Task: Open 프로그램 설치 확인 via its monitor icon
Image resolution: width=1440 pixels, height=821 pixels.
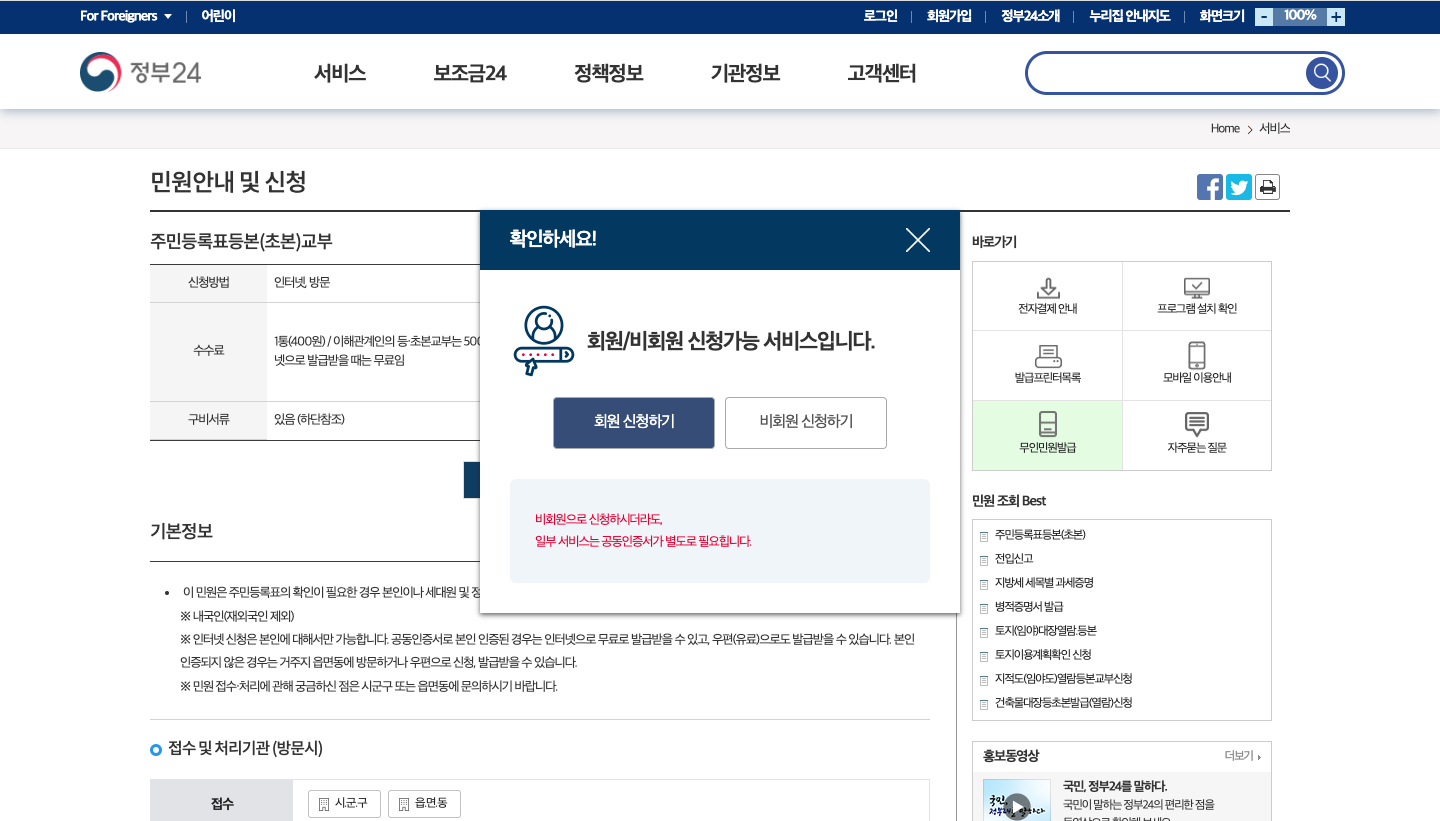Action: click(x=1196, y=288)
